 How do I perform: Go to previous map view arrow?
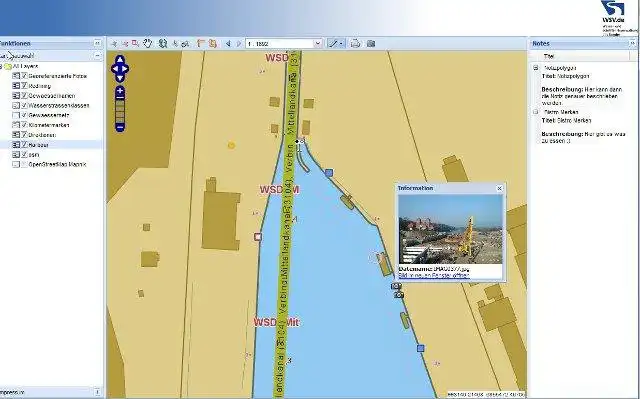pos(228,44)
